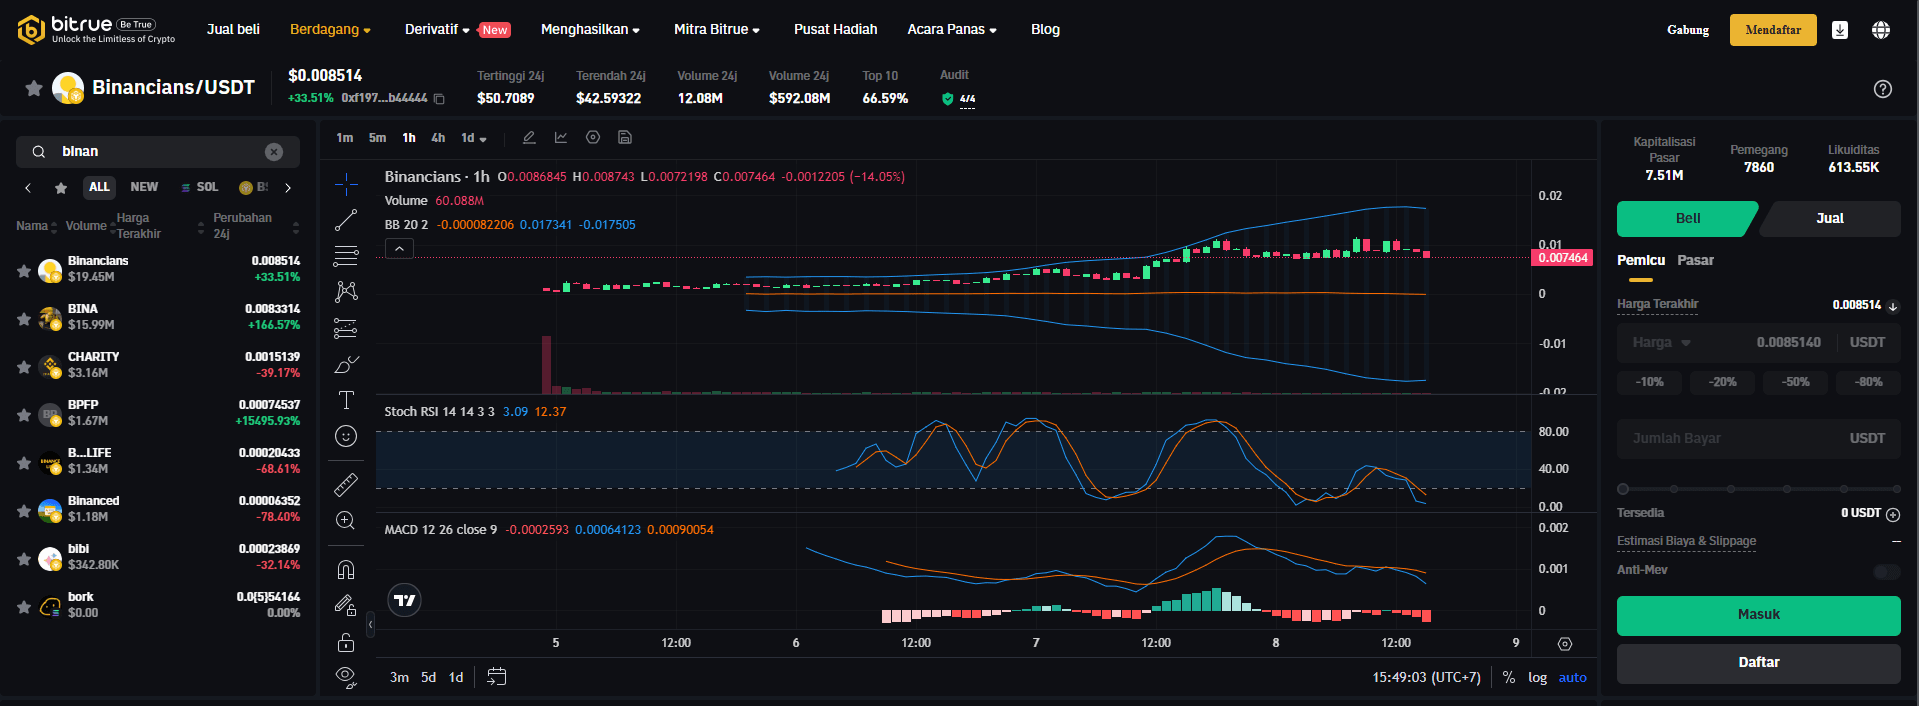This screenshot has height=706, width=1919.
Task: Toggle favorite star for BINA row
Action: pyautogui.click(x=24, y=318)
